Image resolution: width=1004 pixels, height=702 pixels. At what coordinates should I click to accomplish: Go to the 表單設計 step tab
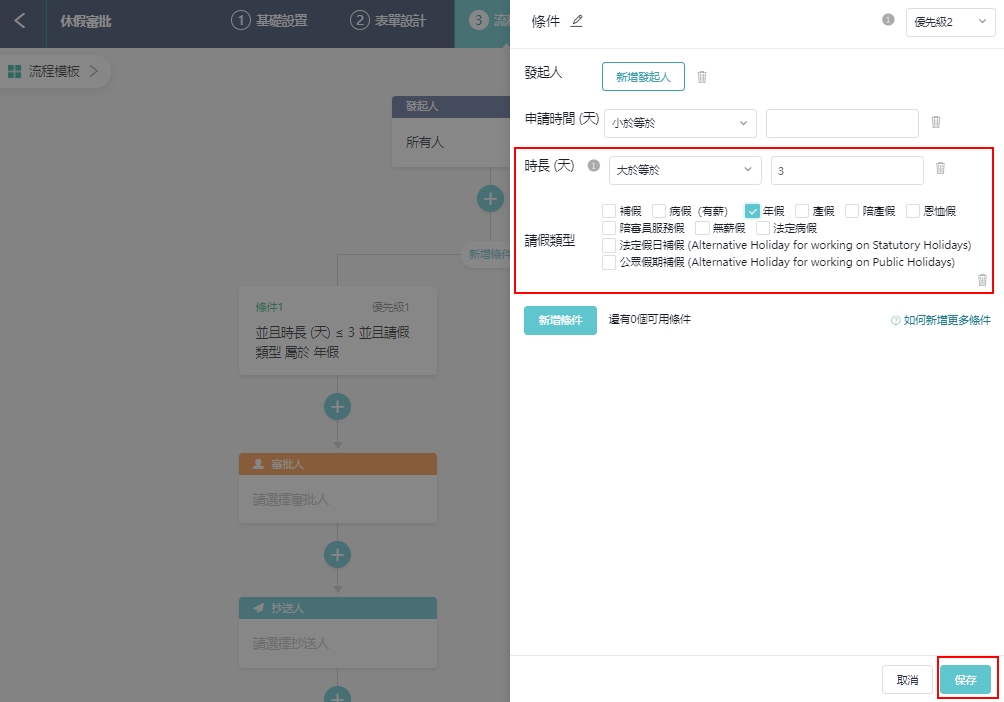(388, 20)
